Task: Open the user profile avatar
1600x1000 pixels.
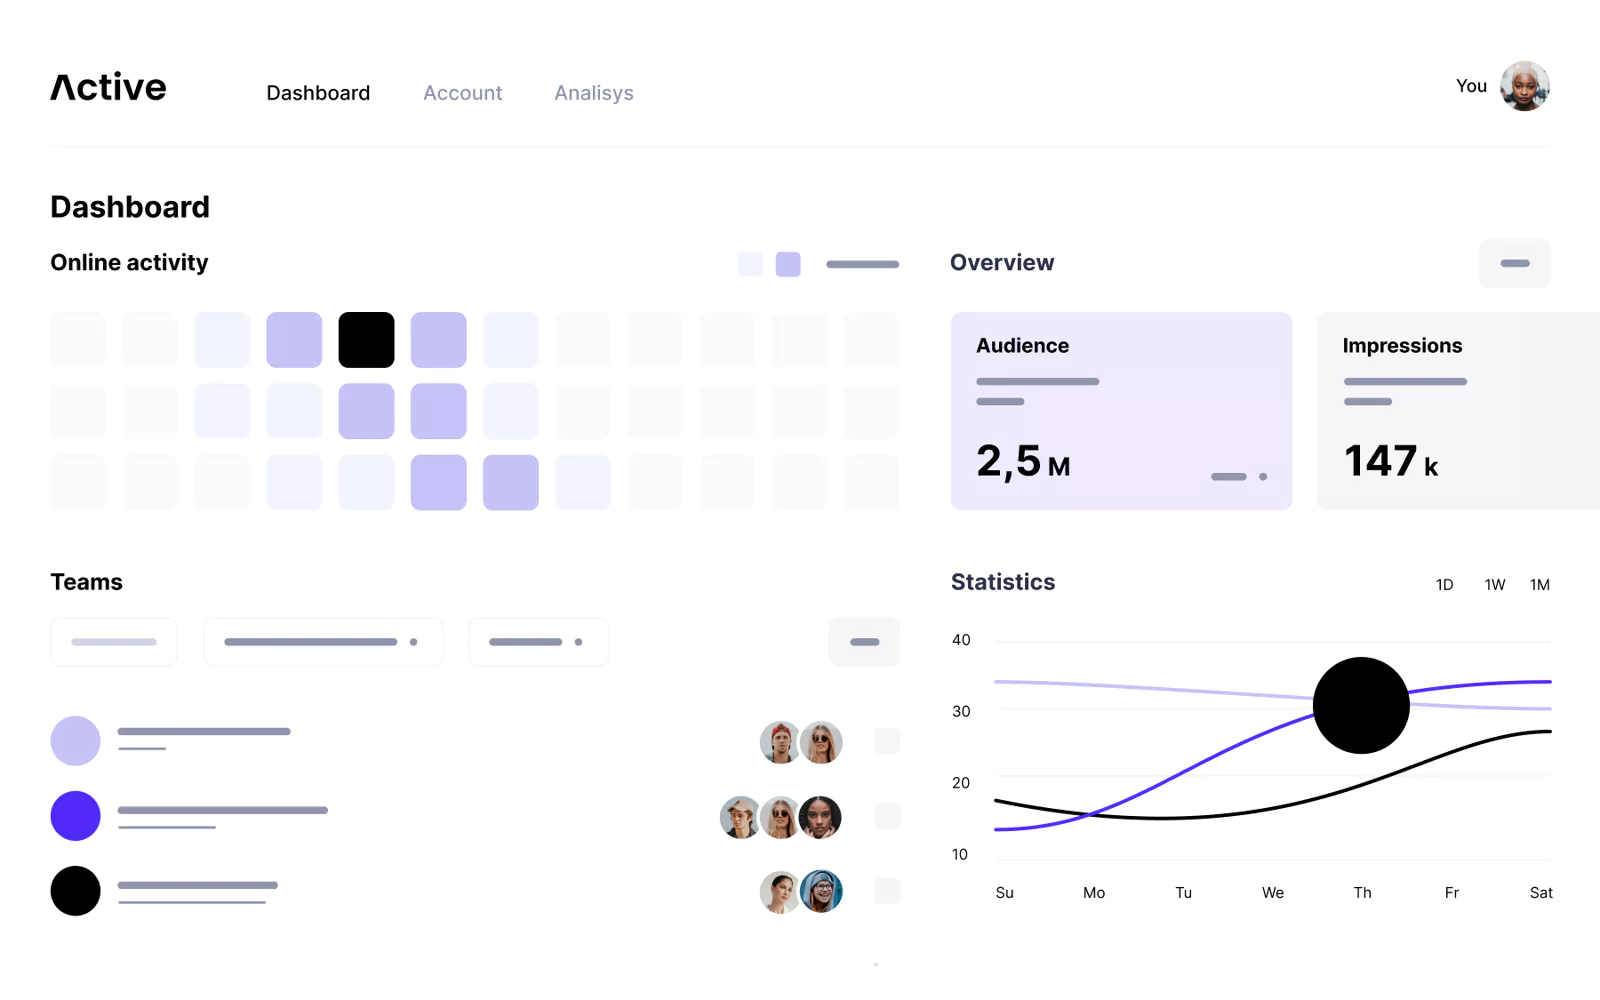Action: 1524,87
